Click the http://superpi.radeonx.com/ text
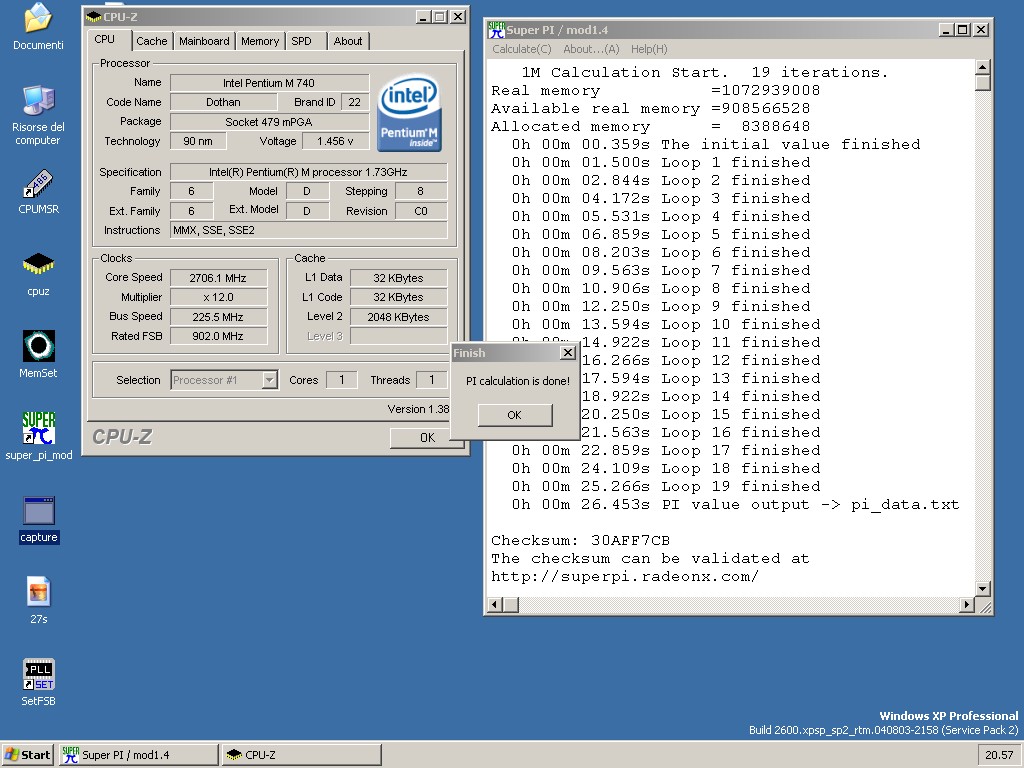The height and width of the screenshot is (768, 1024). pyautogui.click(x=625, y=576)
